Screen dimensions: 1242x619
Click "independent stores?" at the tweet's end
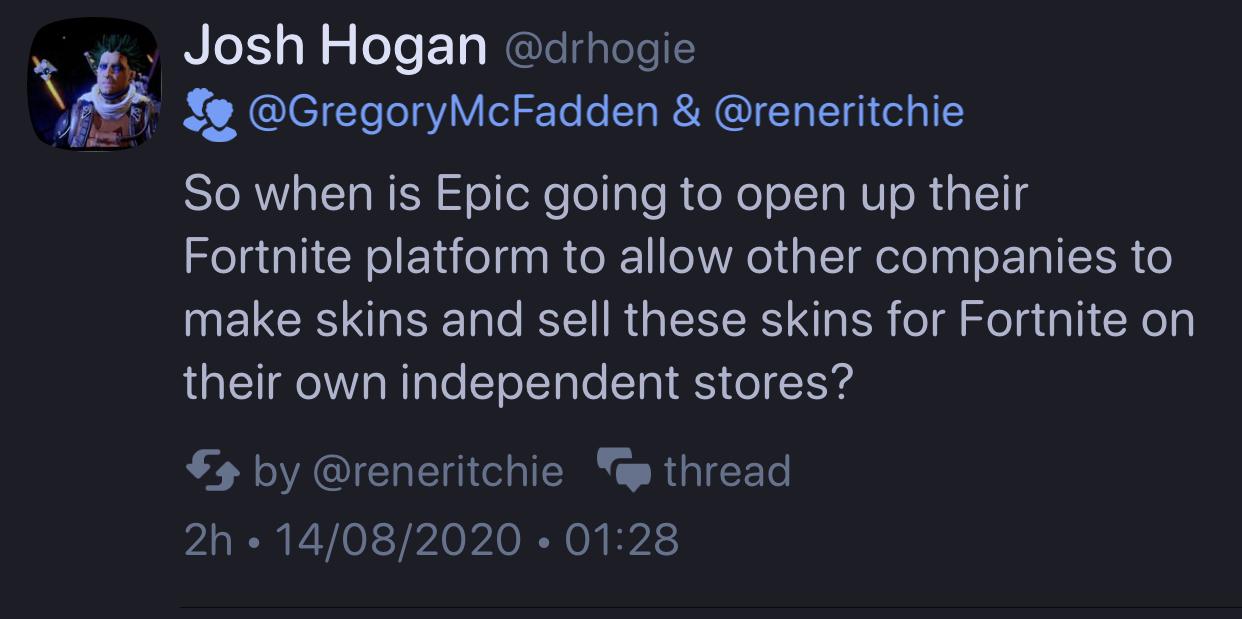[626, 384]
